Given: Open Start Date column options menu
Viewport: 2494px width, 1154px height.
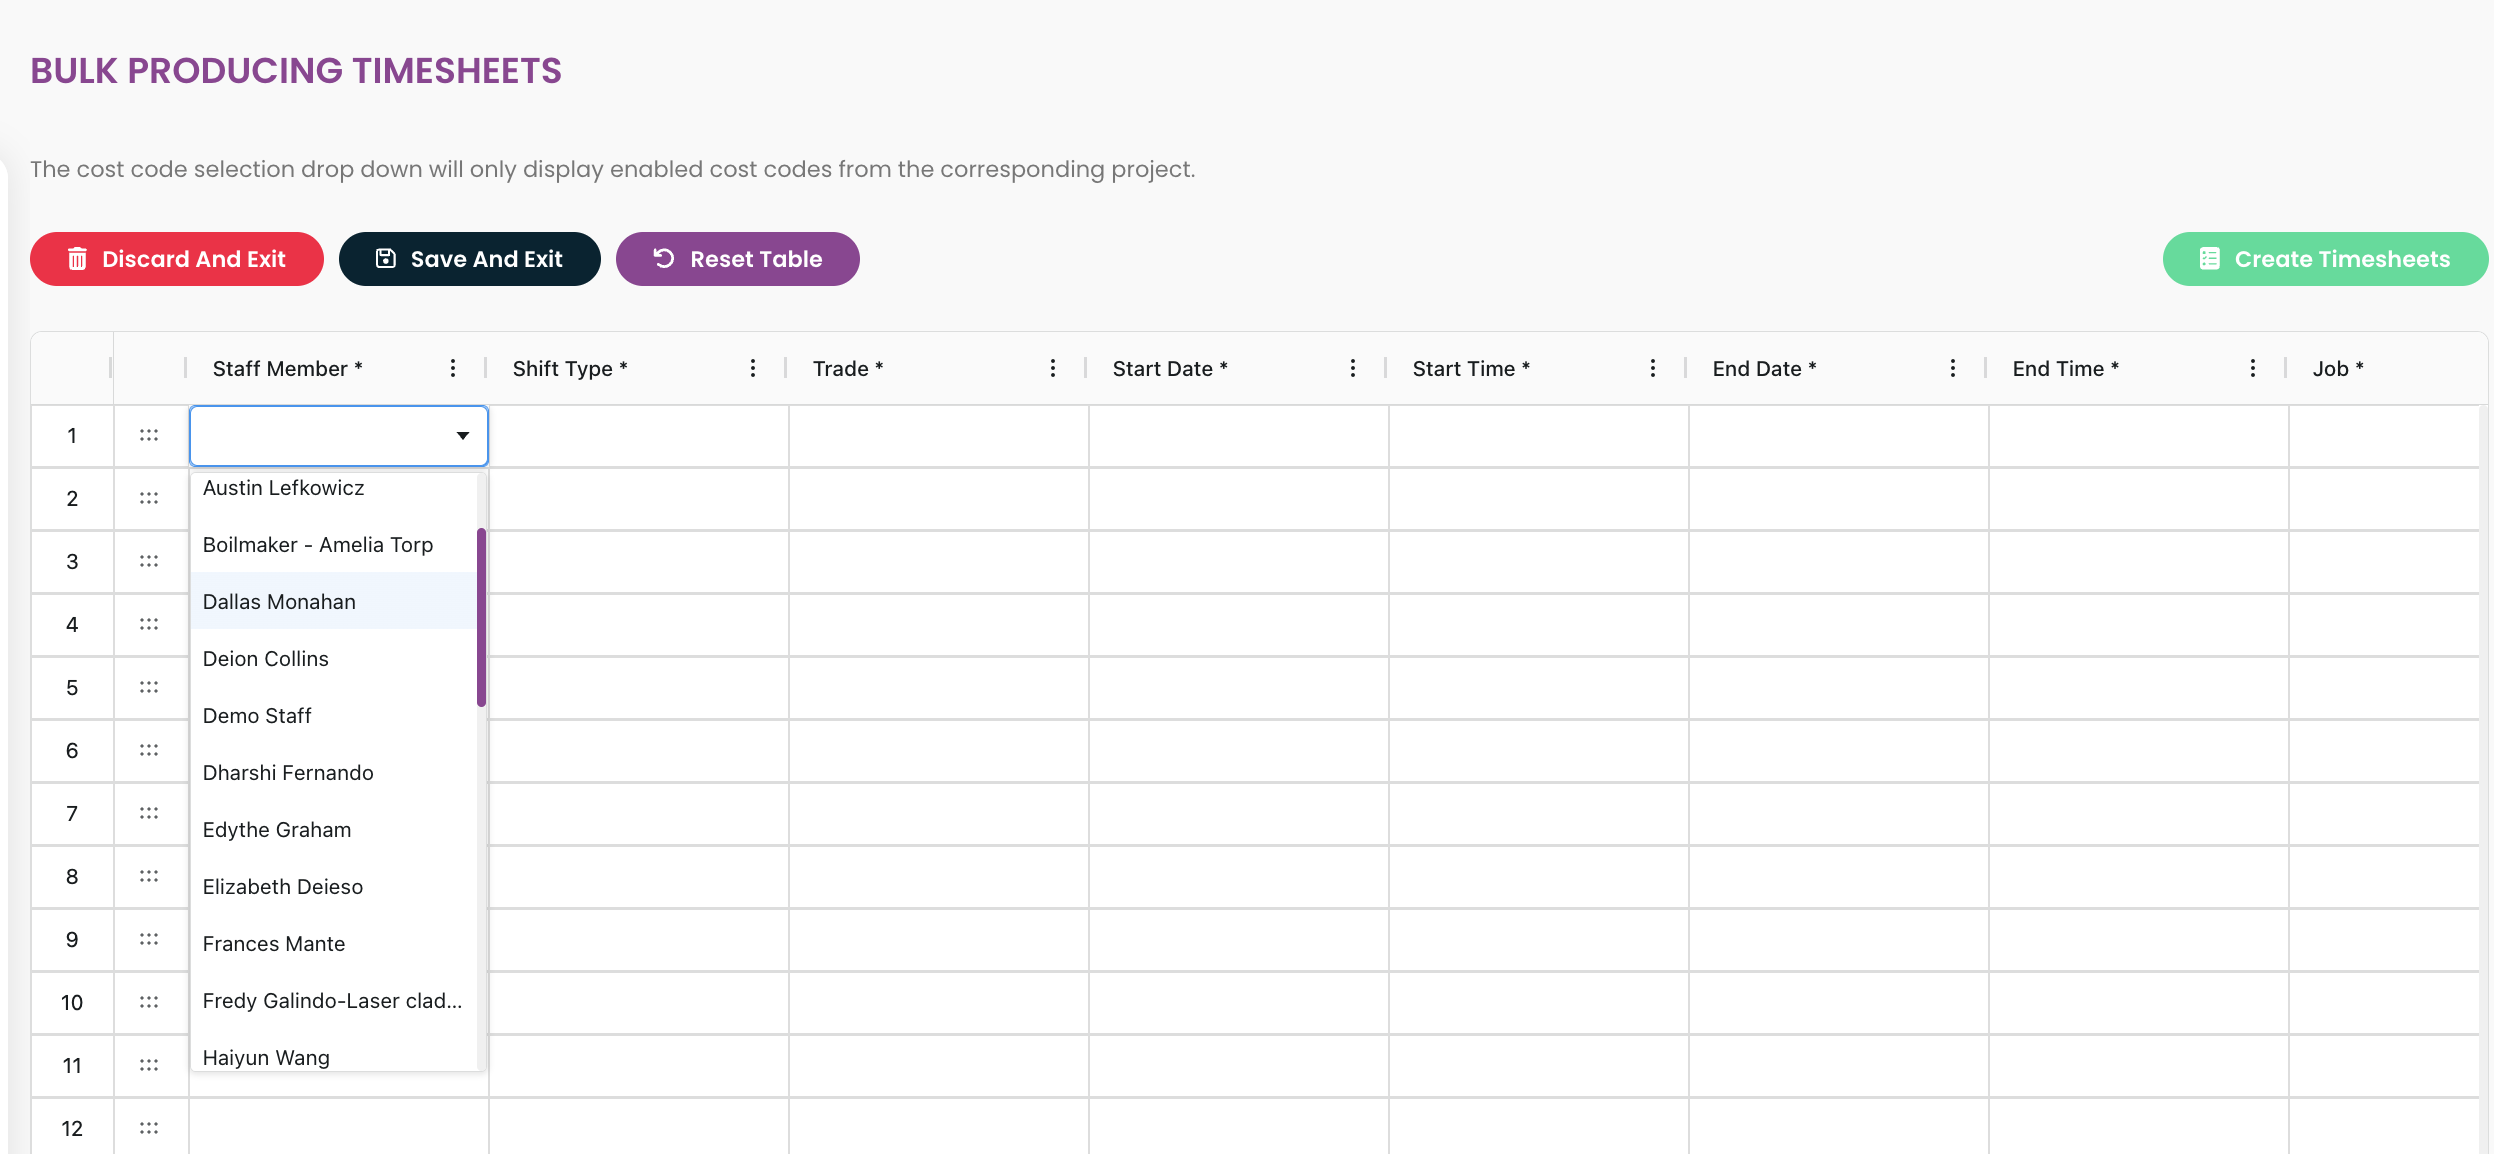Looking at the screenshot, I should click(1353, 368).
